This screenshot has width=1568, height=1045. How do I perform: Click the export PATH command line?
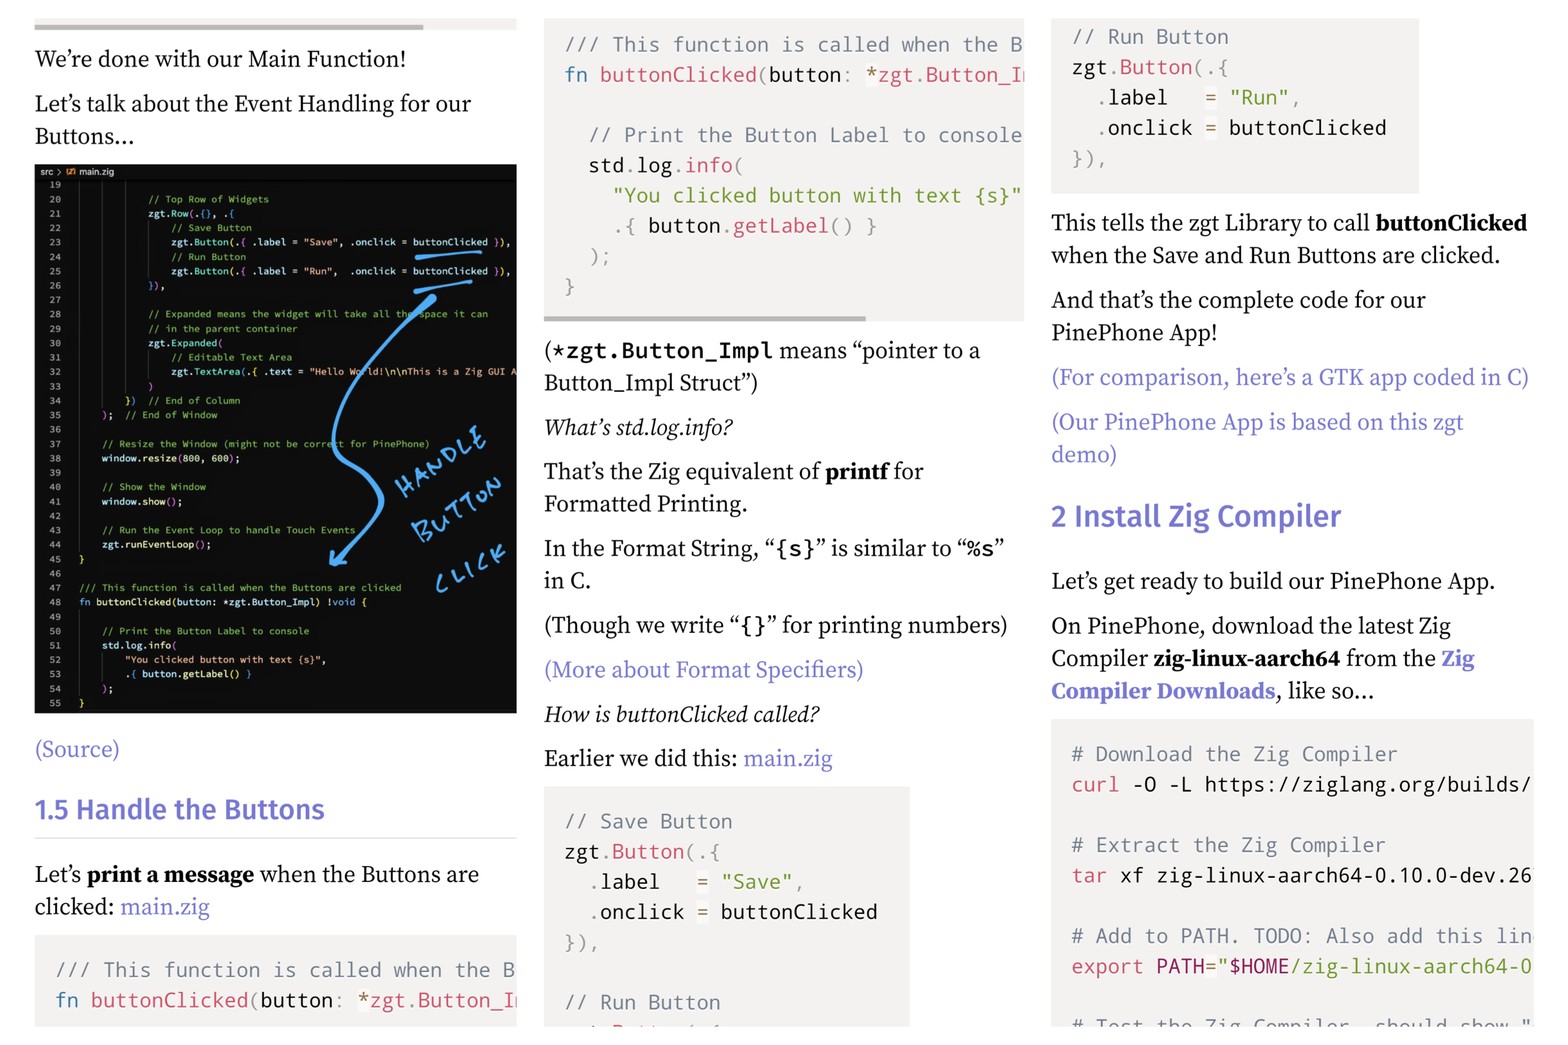pos(1300,967)
